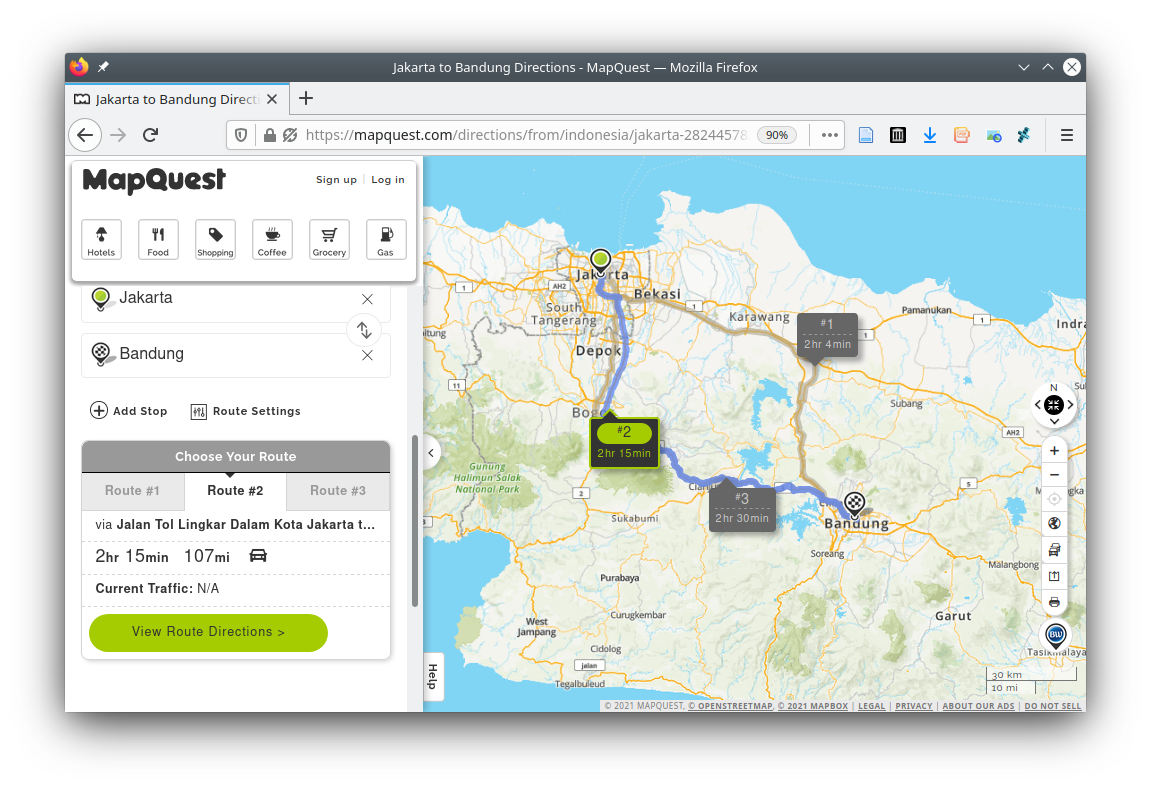
Task: Pan map down with compass arrow
Action: click(1054, 421)
